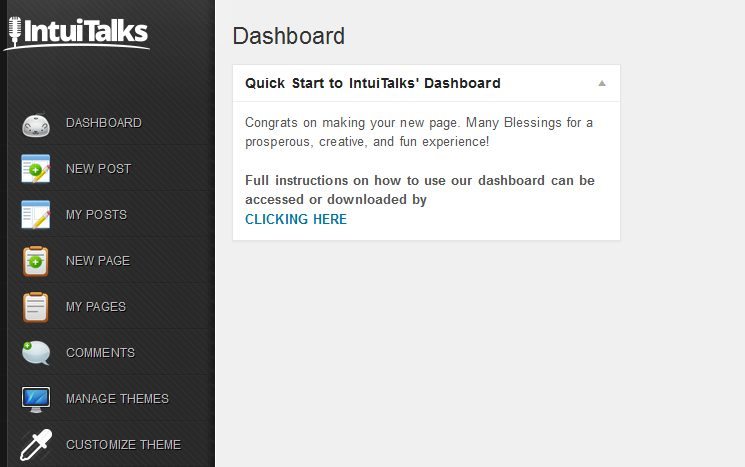Screen dimensions: 745x467
Task: Open the DASHBOARD menu label
Action: pyautogui.click(x=104, y=123)
